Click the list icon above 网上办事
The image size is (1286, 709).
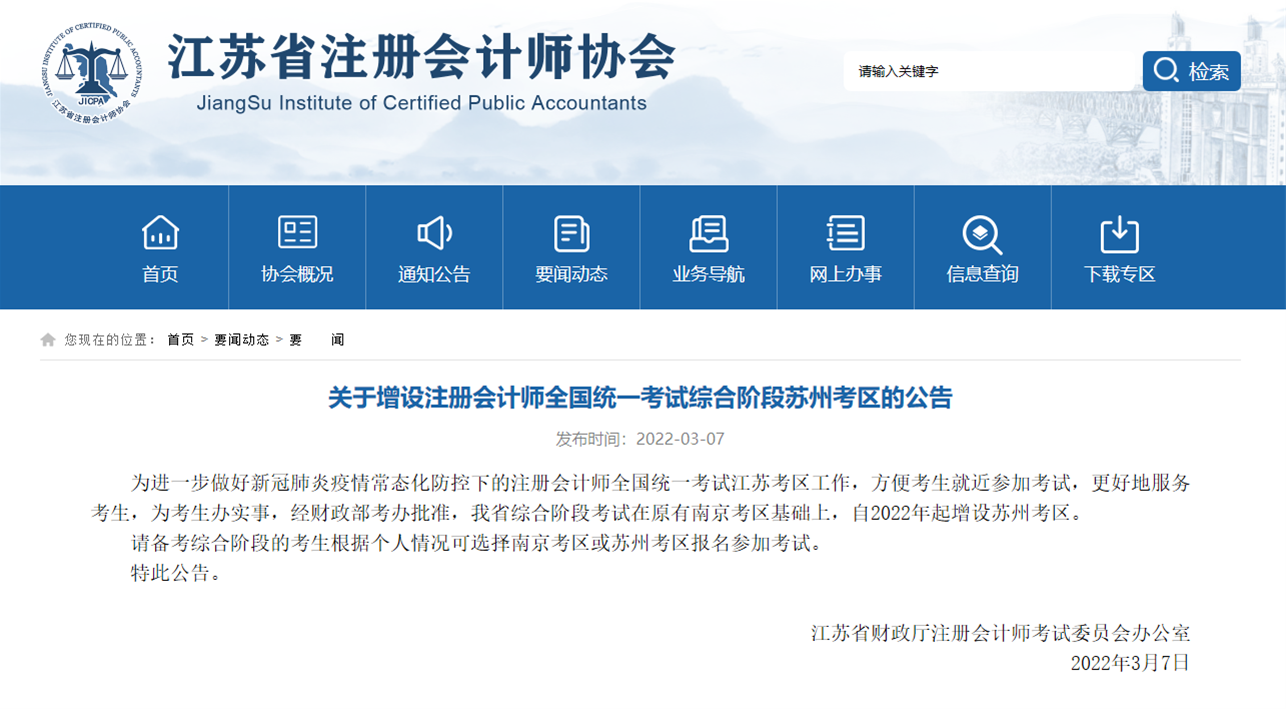coord(845,233)
